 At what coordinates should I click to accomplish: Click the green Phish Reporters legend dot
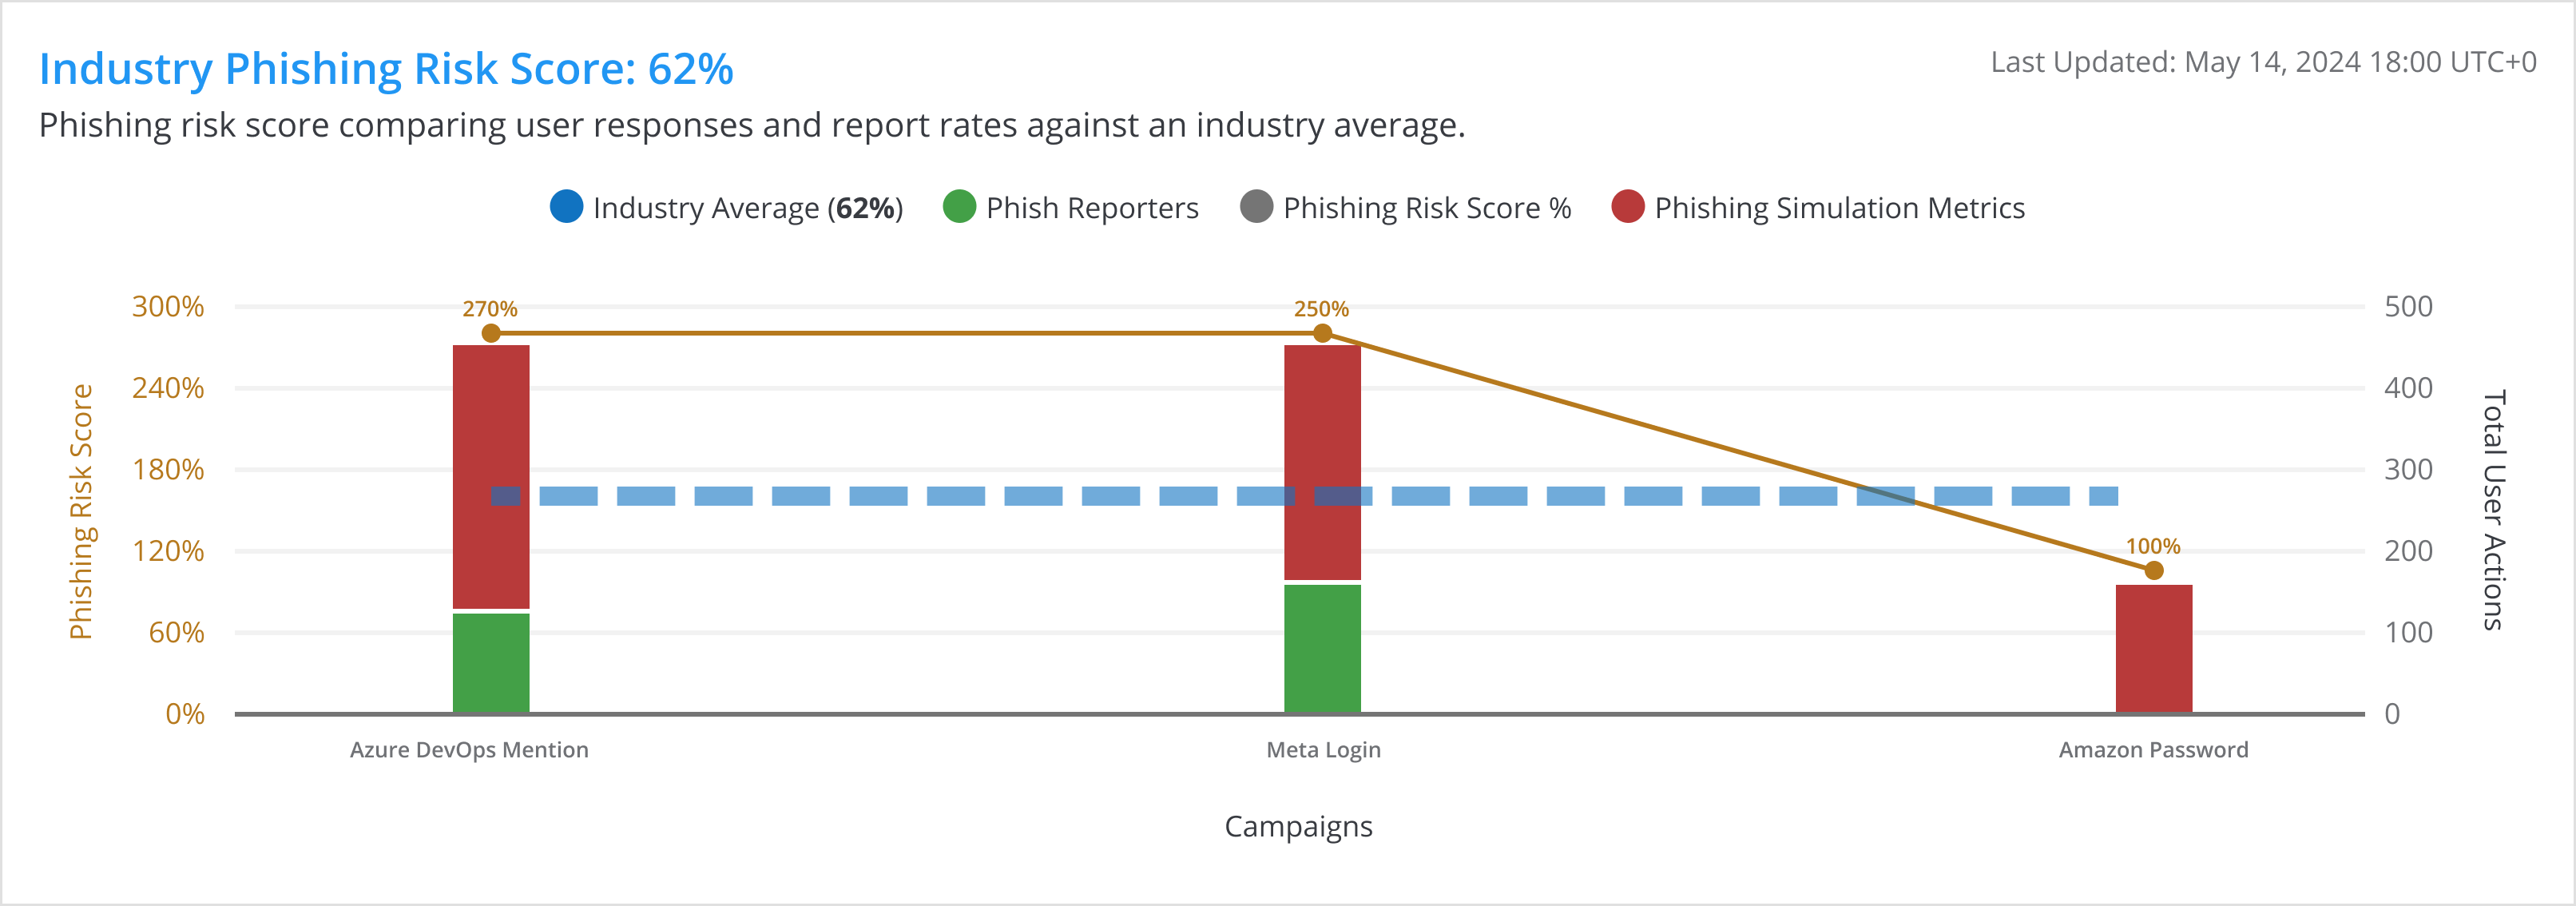tap(959, 207)
